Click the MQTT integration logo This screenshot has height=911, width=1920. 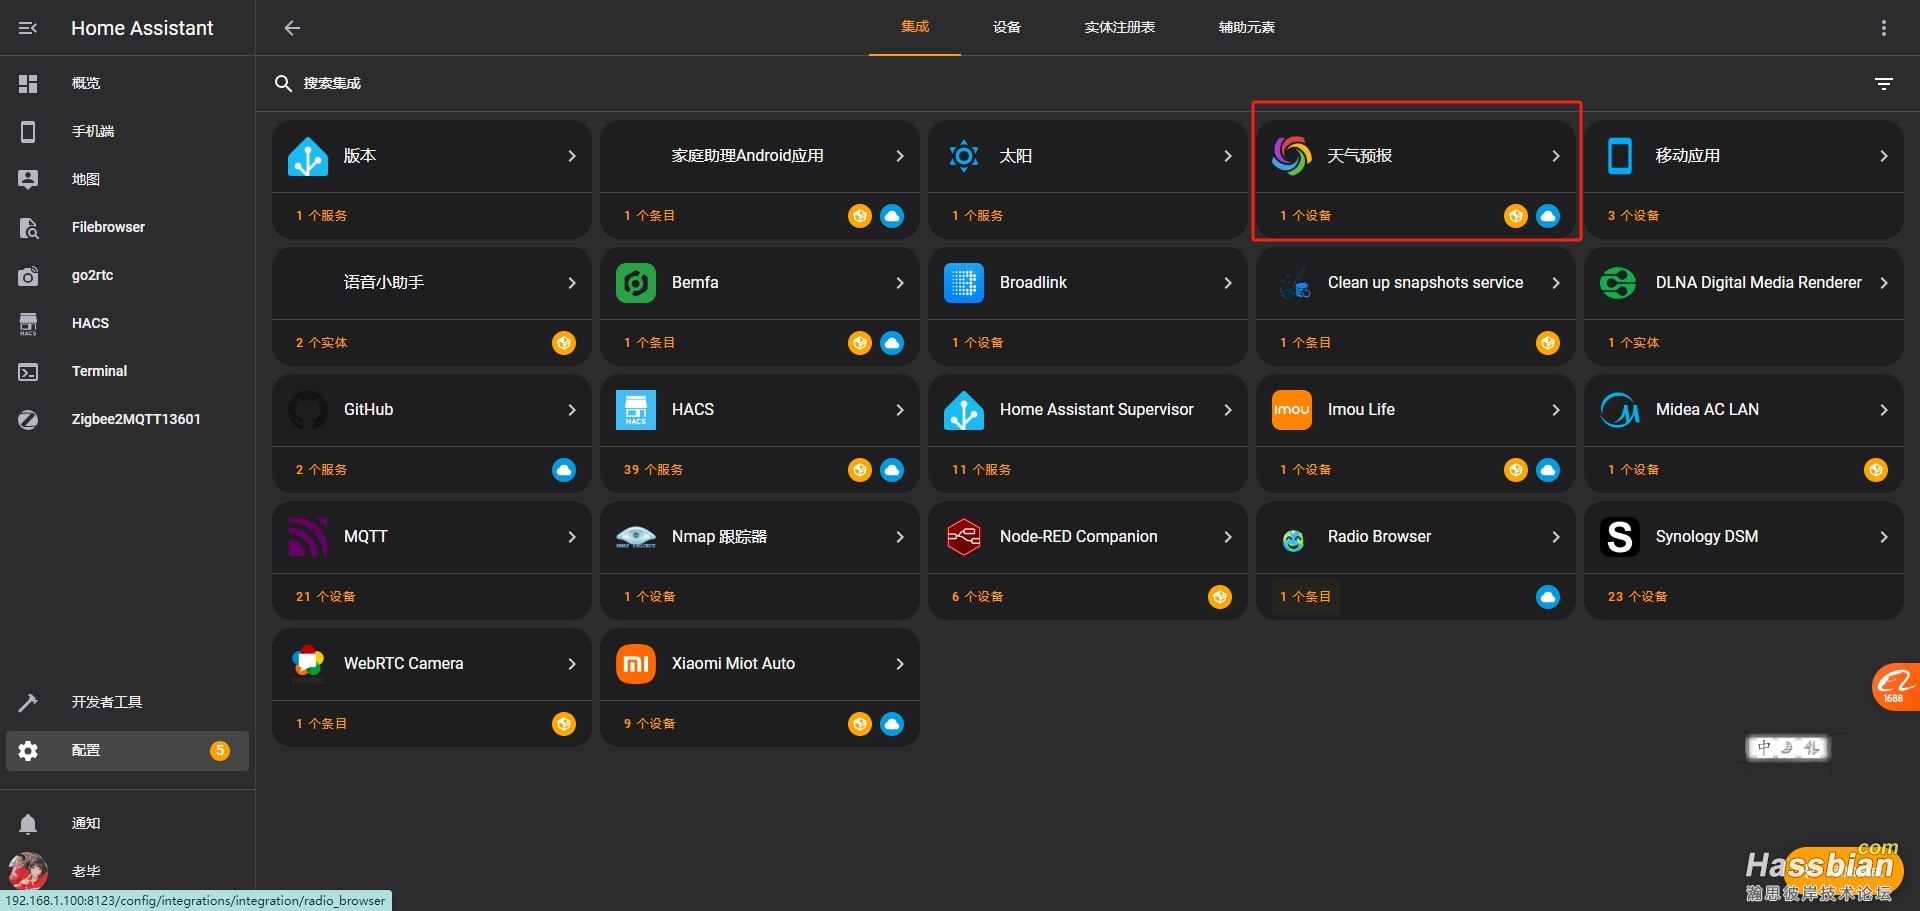click(x=308, y=537)
